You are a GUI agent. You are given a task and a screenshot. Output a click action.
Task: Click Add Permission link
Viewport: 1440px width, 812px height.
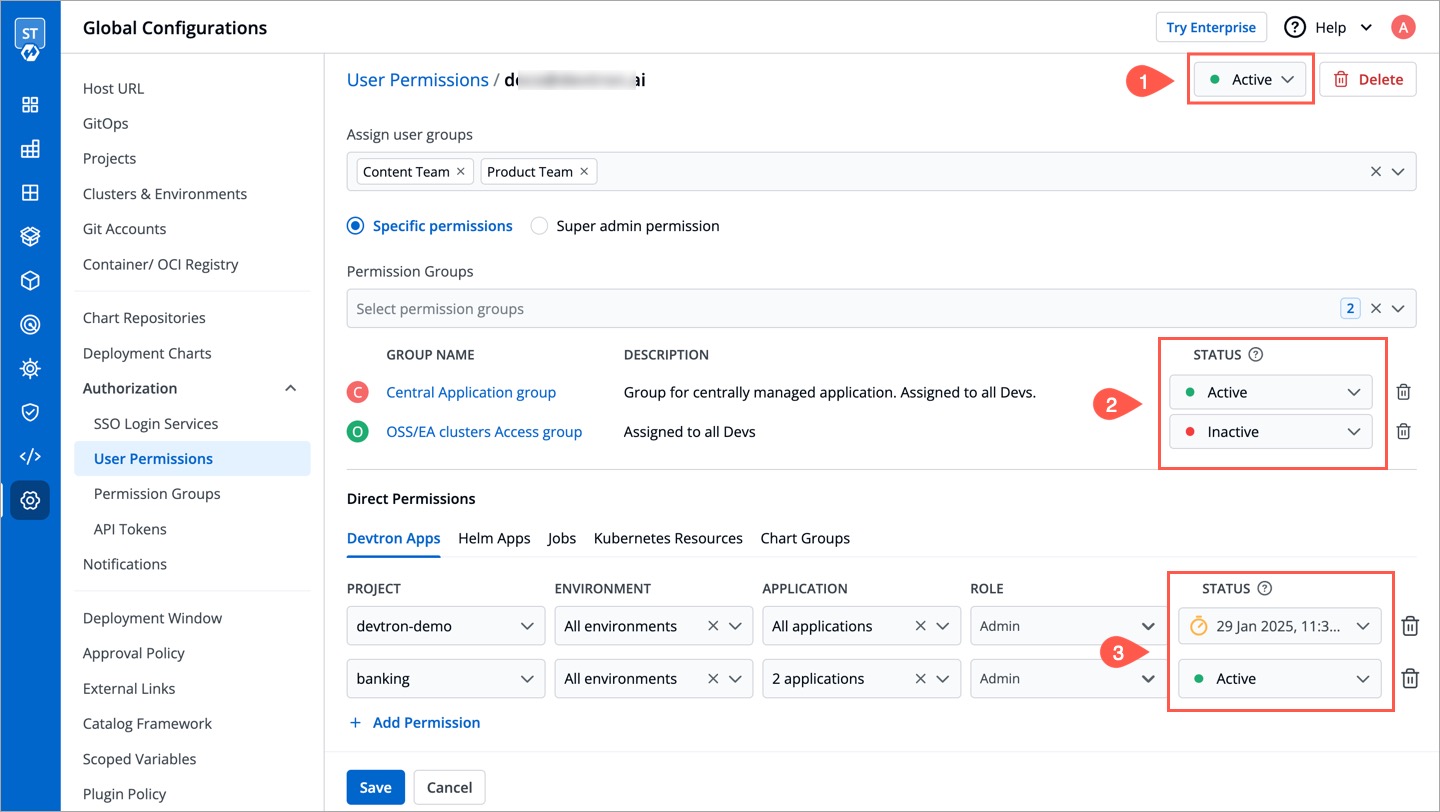(414, 722)
